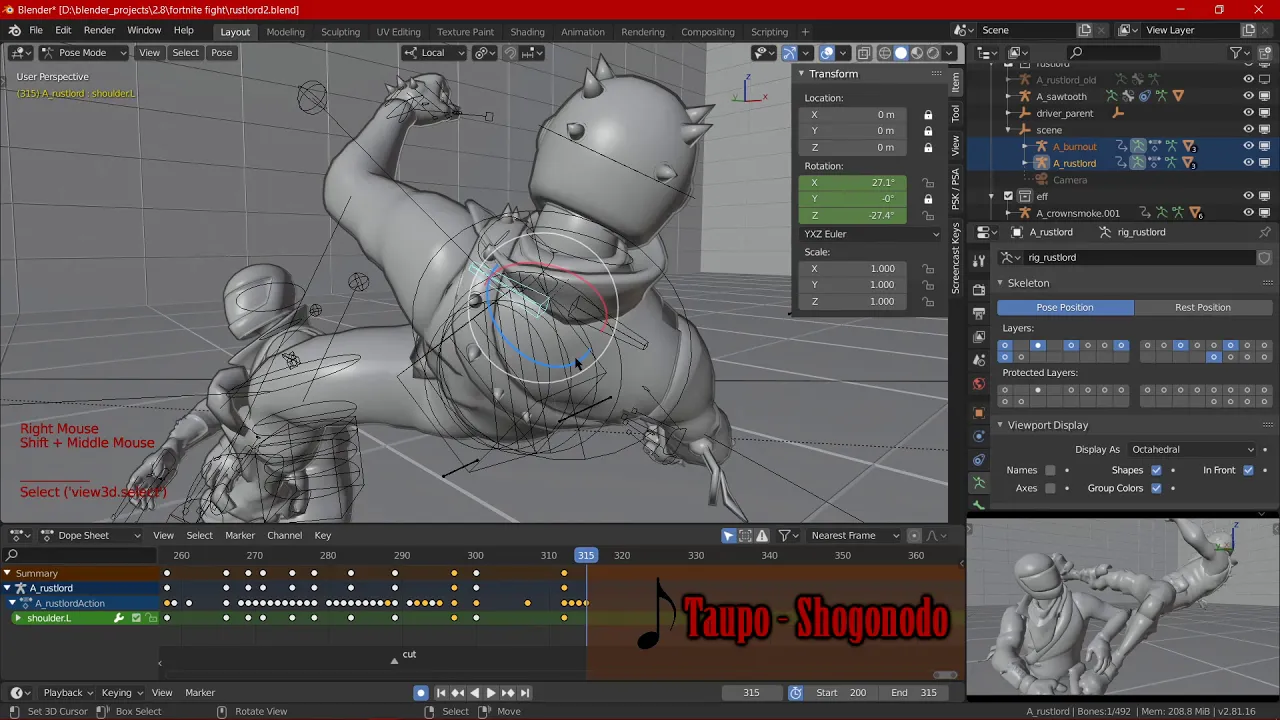Toggle fake user shield for rig_rustlord
Image resolution: width=1280 pixels, height=720 pixels.
[x=1264, y=257]
